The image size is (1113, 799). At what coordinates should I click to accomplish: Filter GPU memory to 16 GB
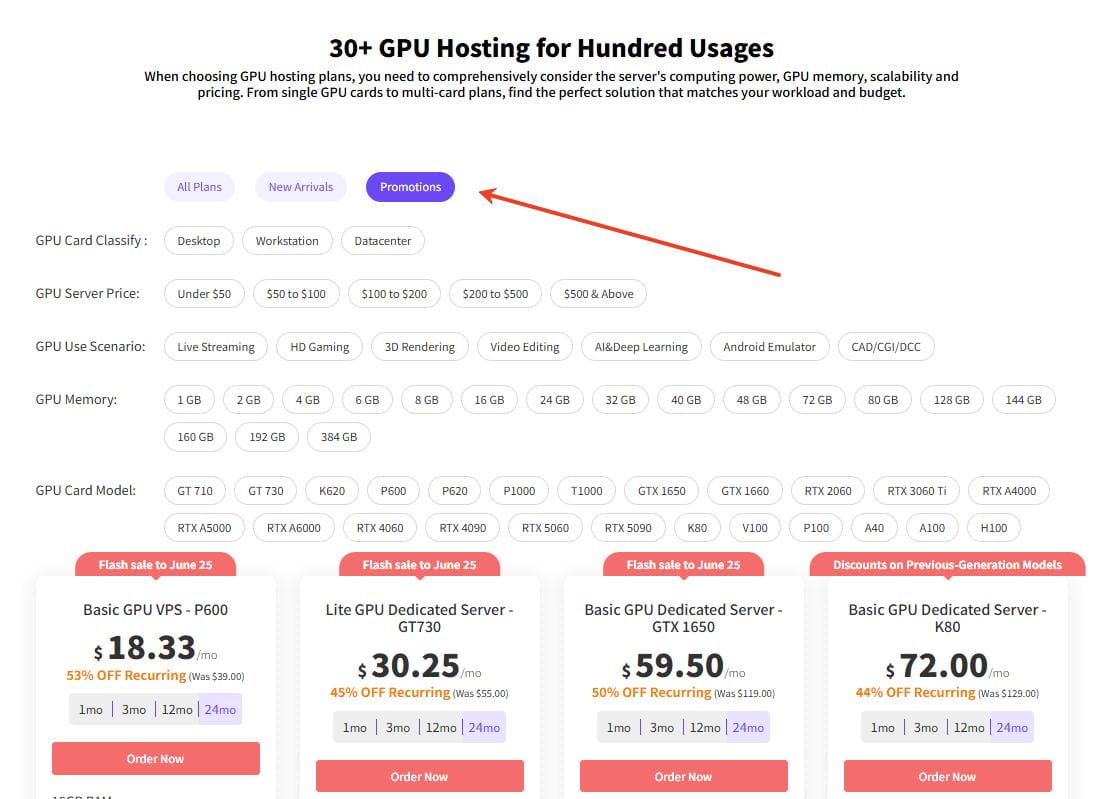coord(489,400)
